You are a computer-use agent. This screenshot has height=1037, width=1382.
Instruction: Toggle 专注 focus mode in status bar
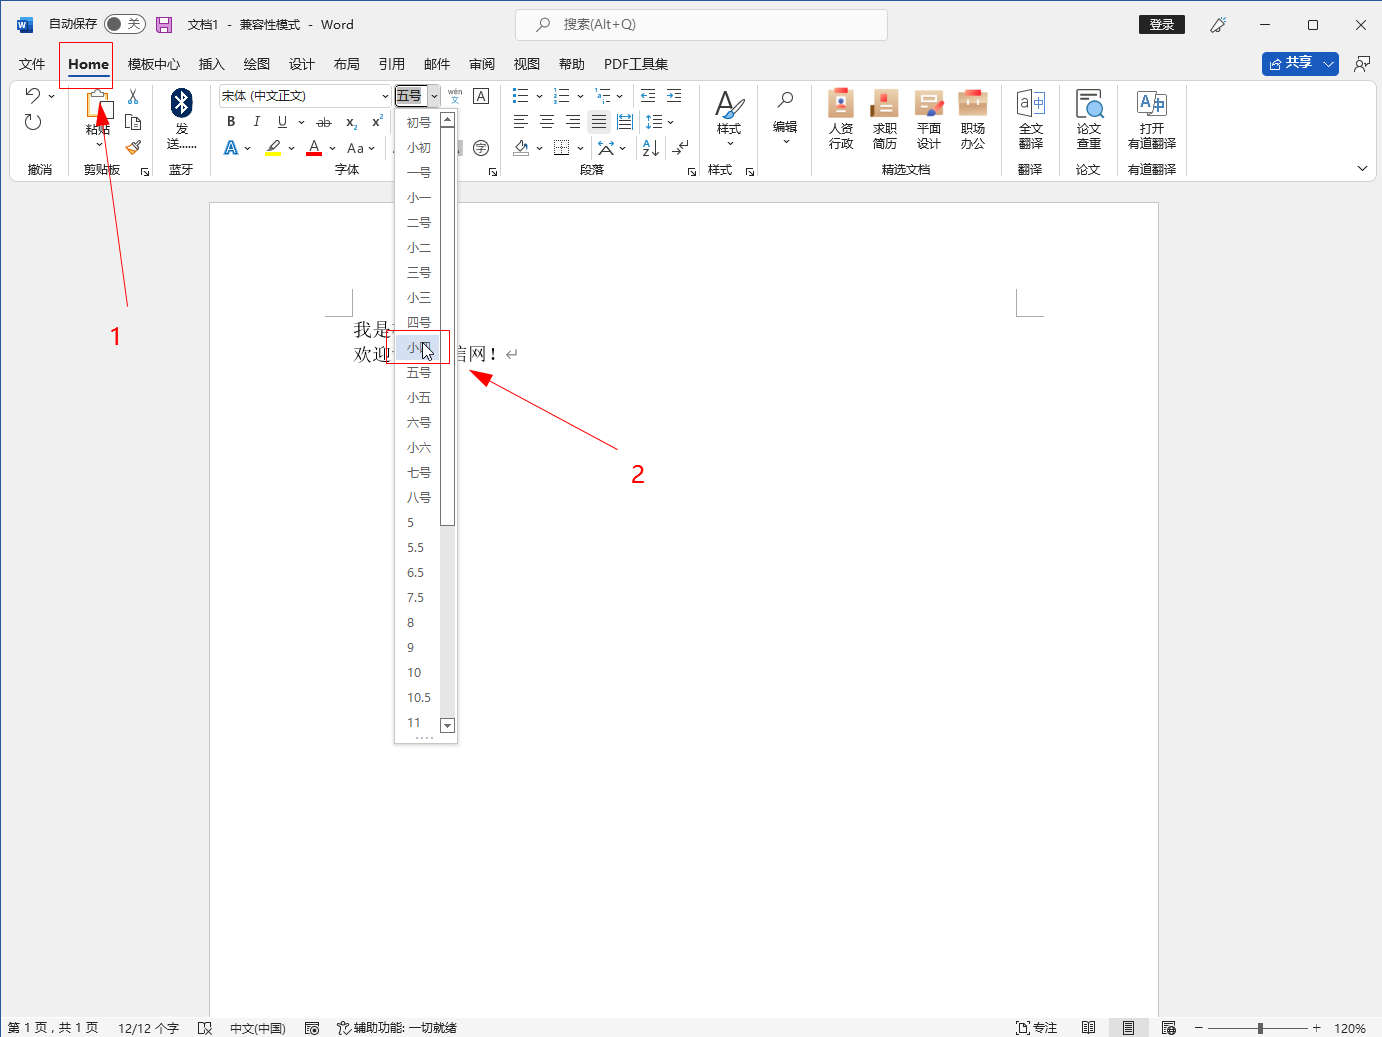[x=1037, y=1028]
